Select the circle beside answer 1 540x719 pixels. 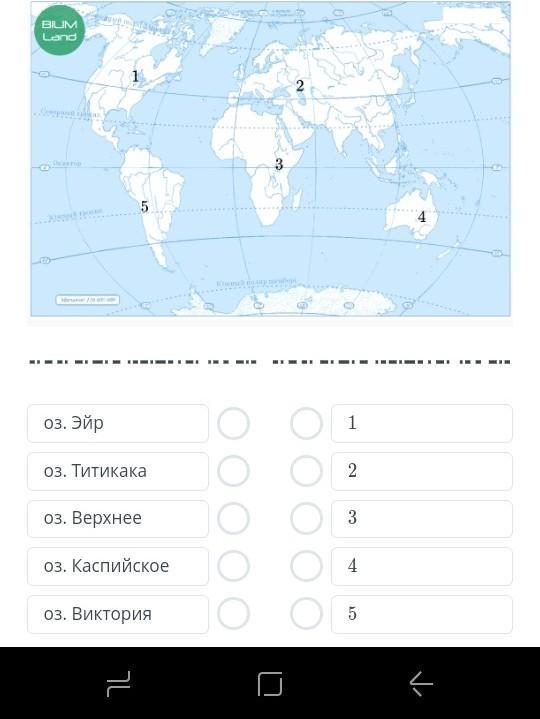tap(306, 423)
